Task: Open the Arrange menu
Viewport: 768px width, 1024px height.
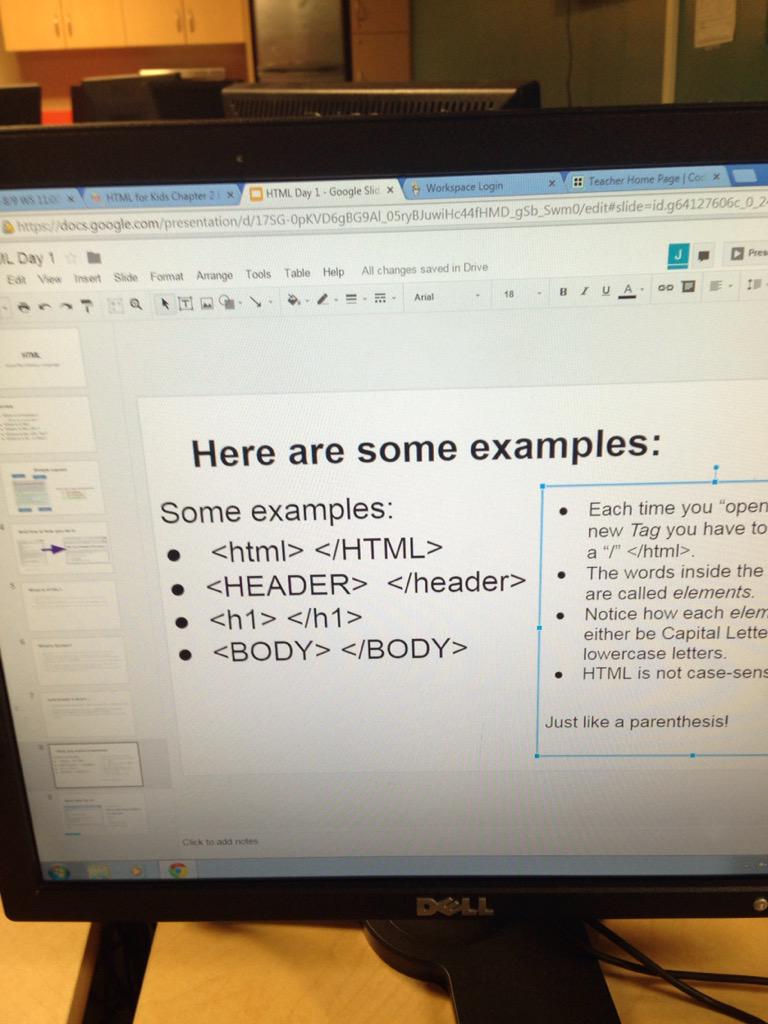Action: pyautogui.click(x=214, y=275)
